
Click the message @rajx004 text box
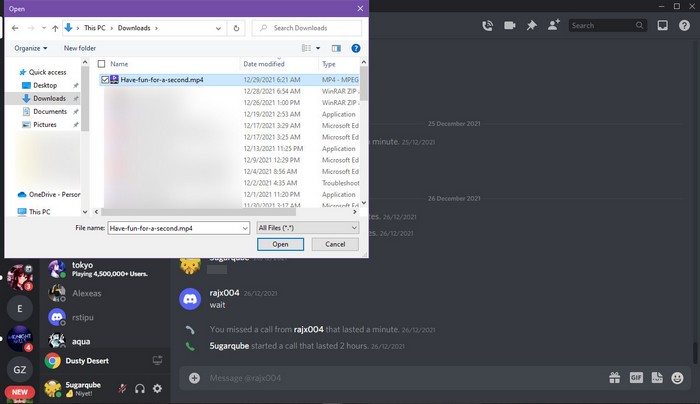pos(402,378)
